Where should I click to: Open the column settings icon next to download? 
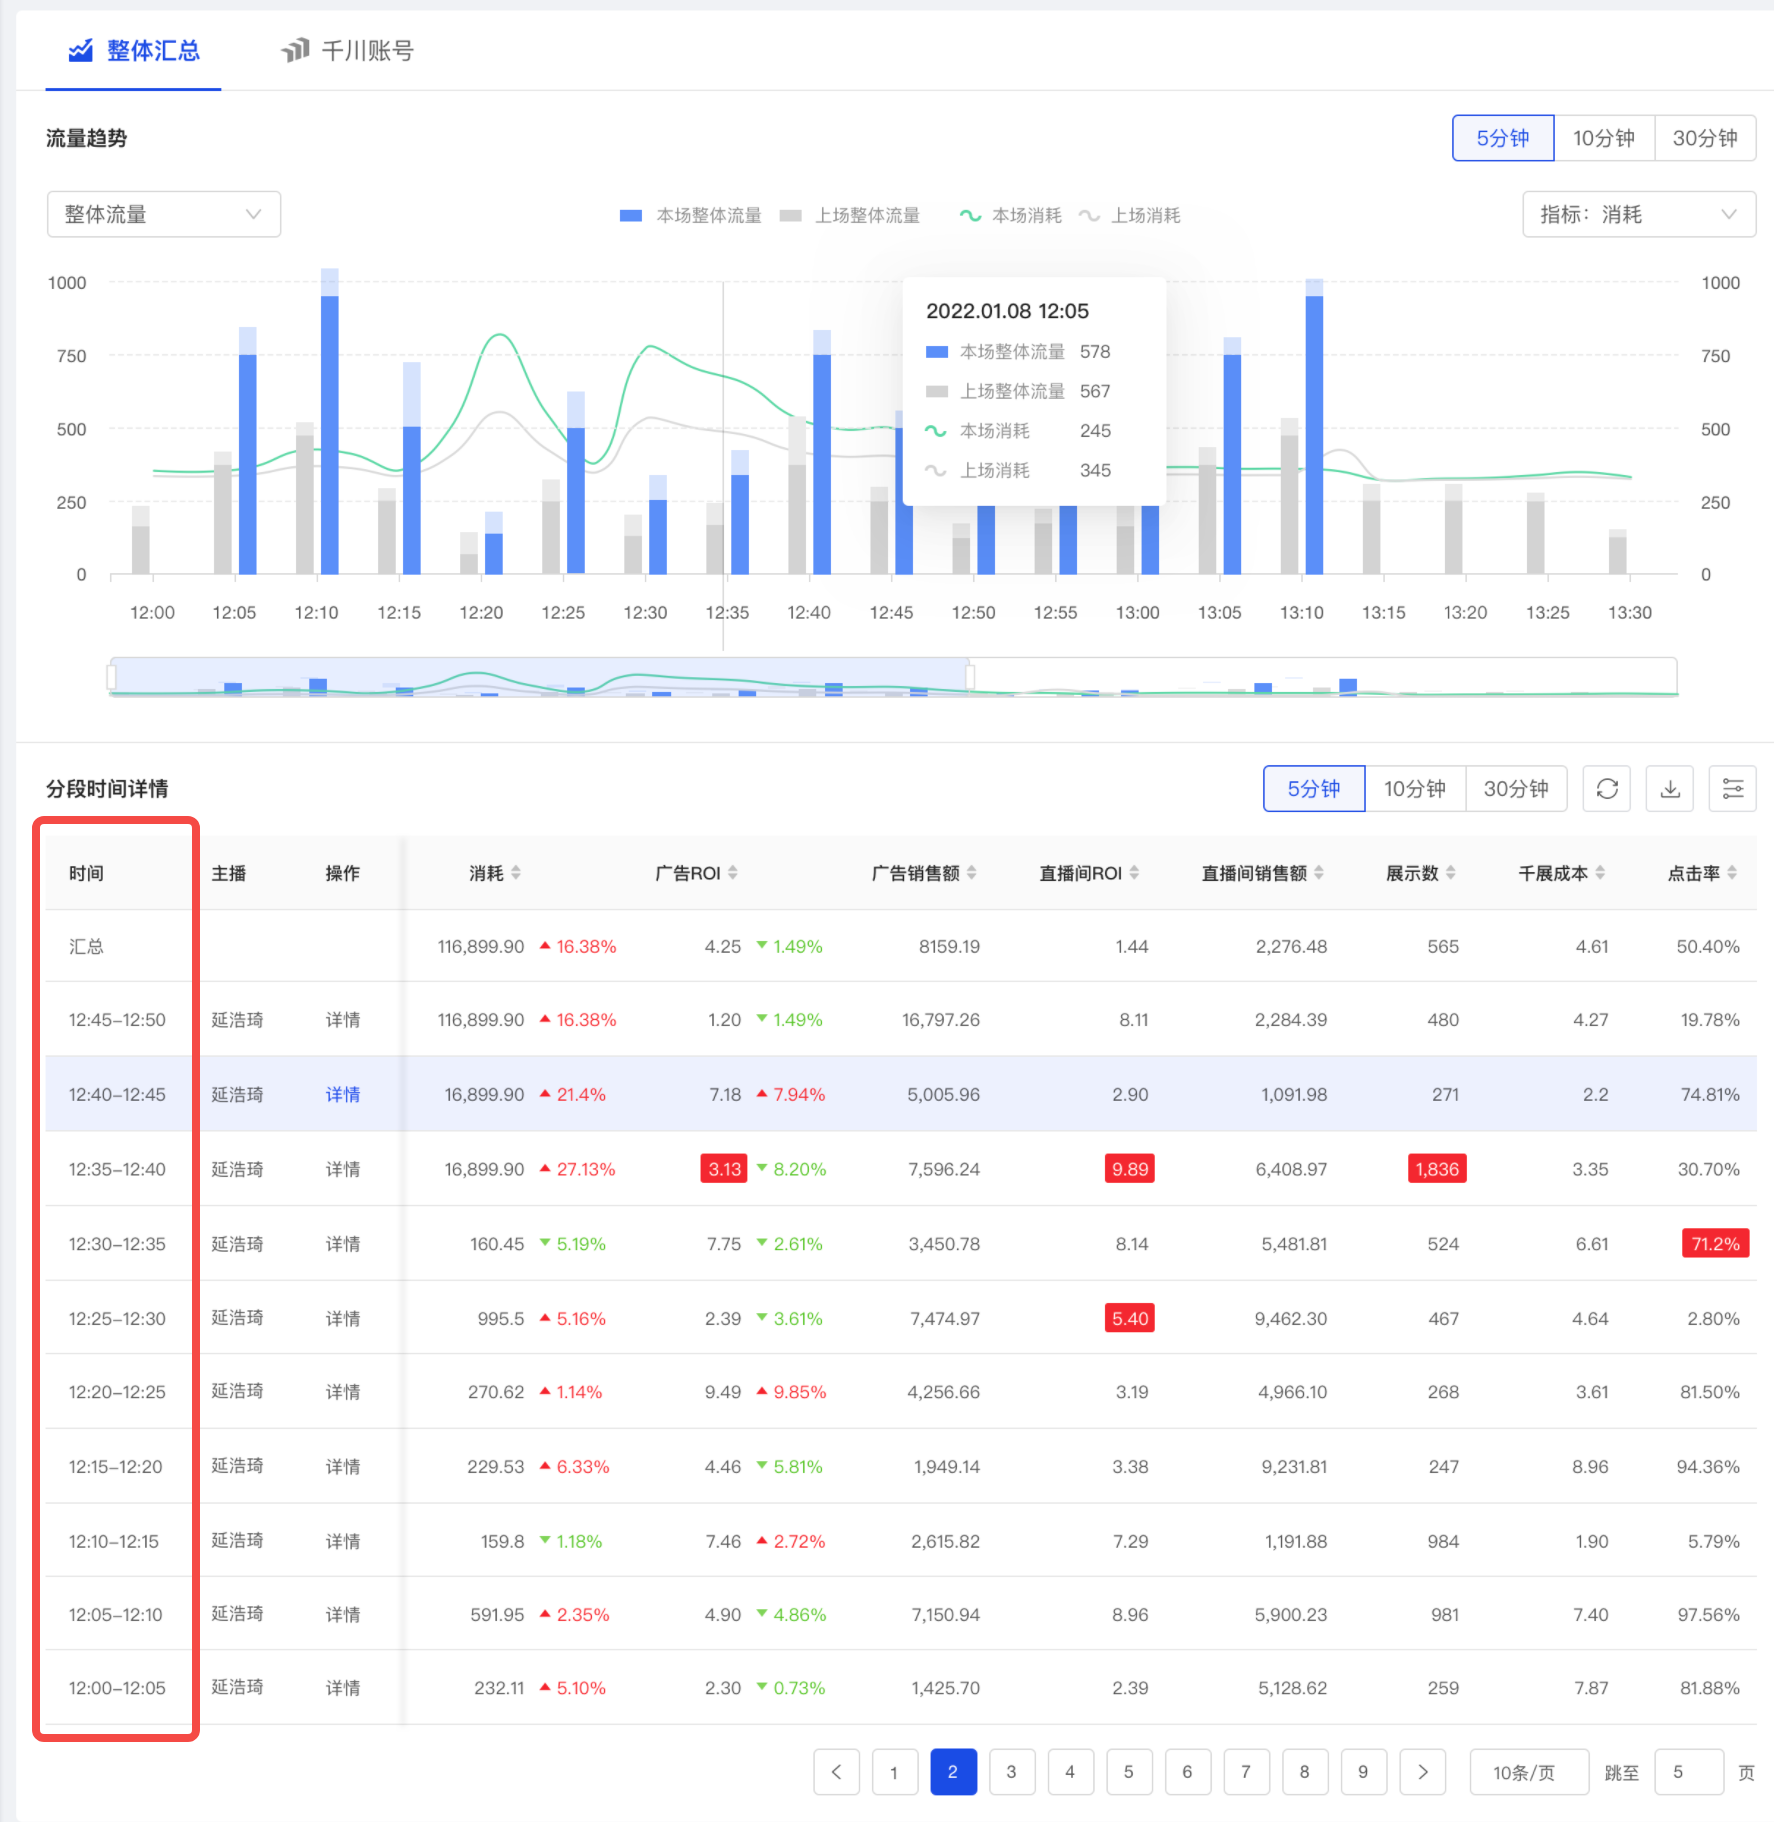point(1732,788)
